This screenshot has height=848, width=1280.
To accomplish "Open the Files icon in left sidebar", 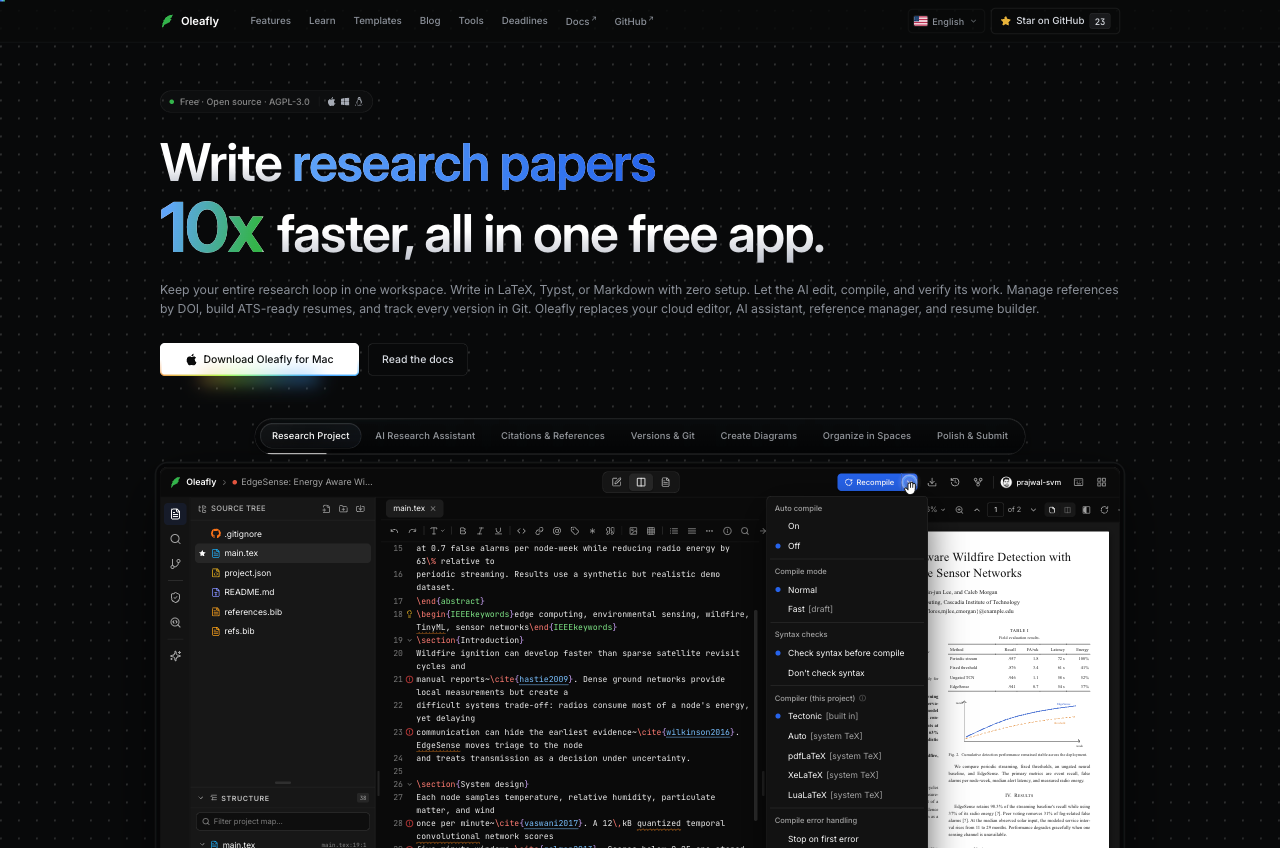I will tap(175, 514).
